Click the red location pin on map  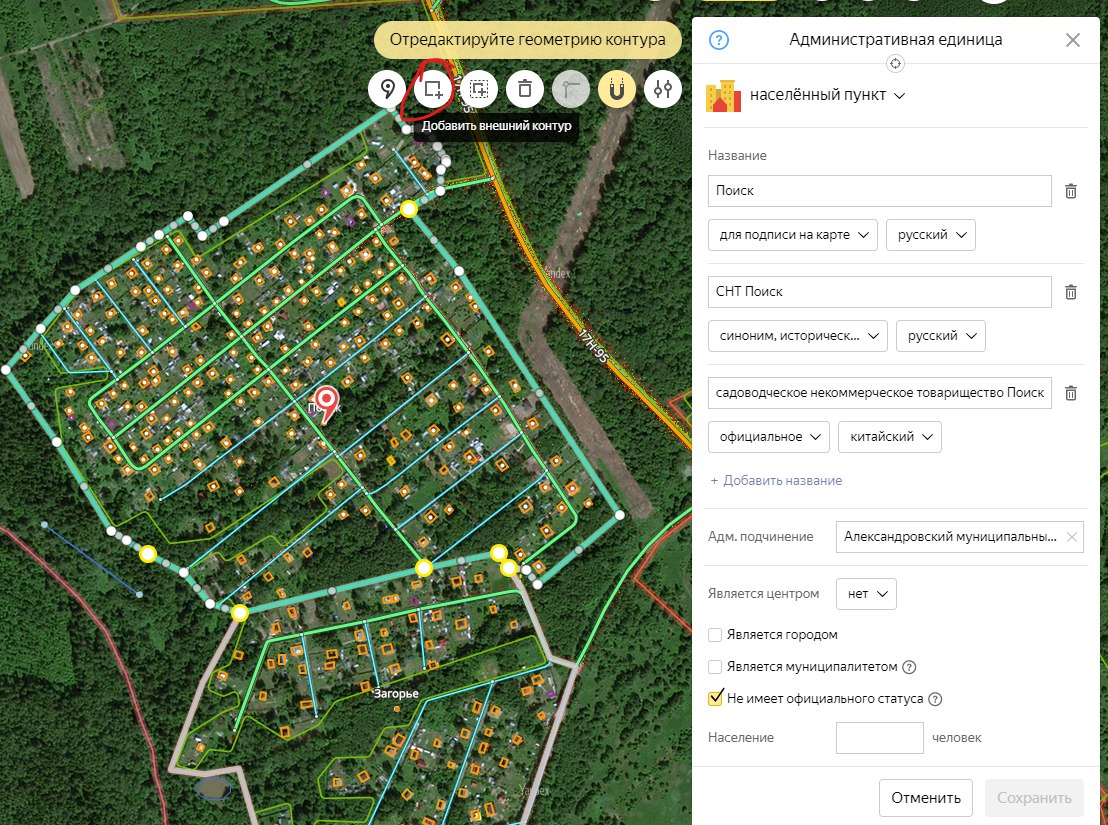coord(326,403)
